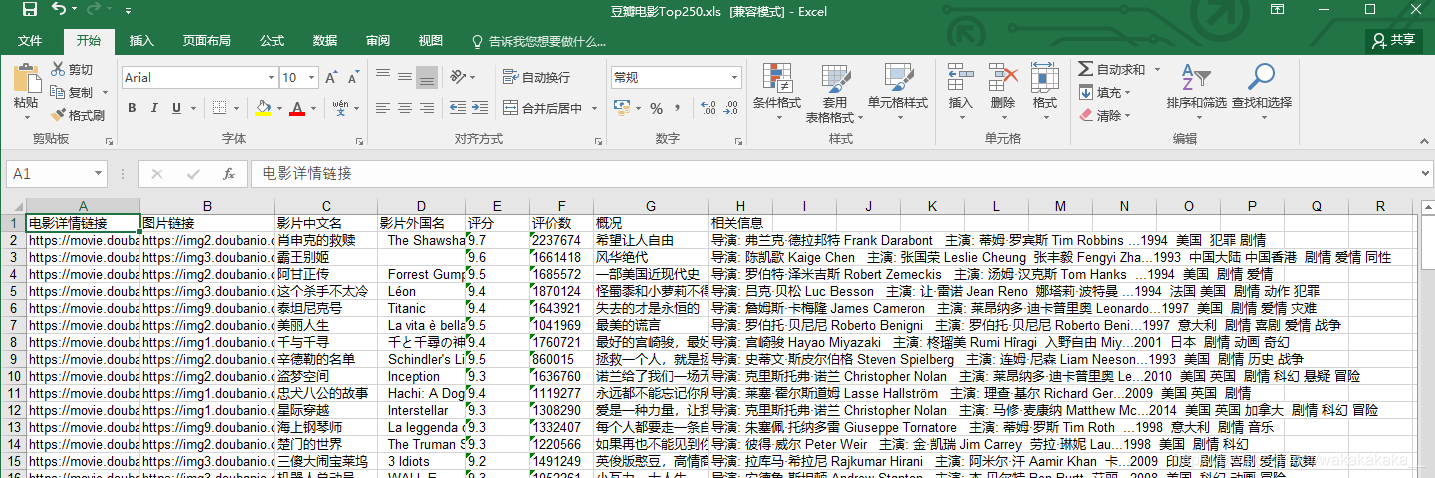Screen dimensions: 1435x478
Task: Click Merge and Center (合并后居中) button
Action: 543,108
